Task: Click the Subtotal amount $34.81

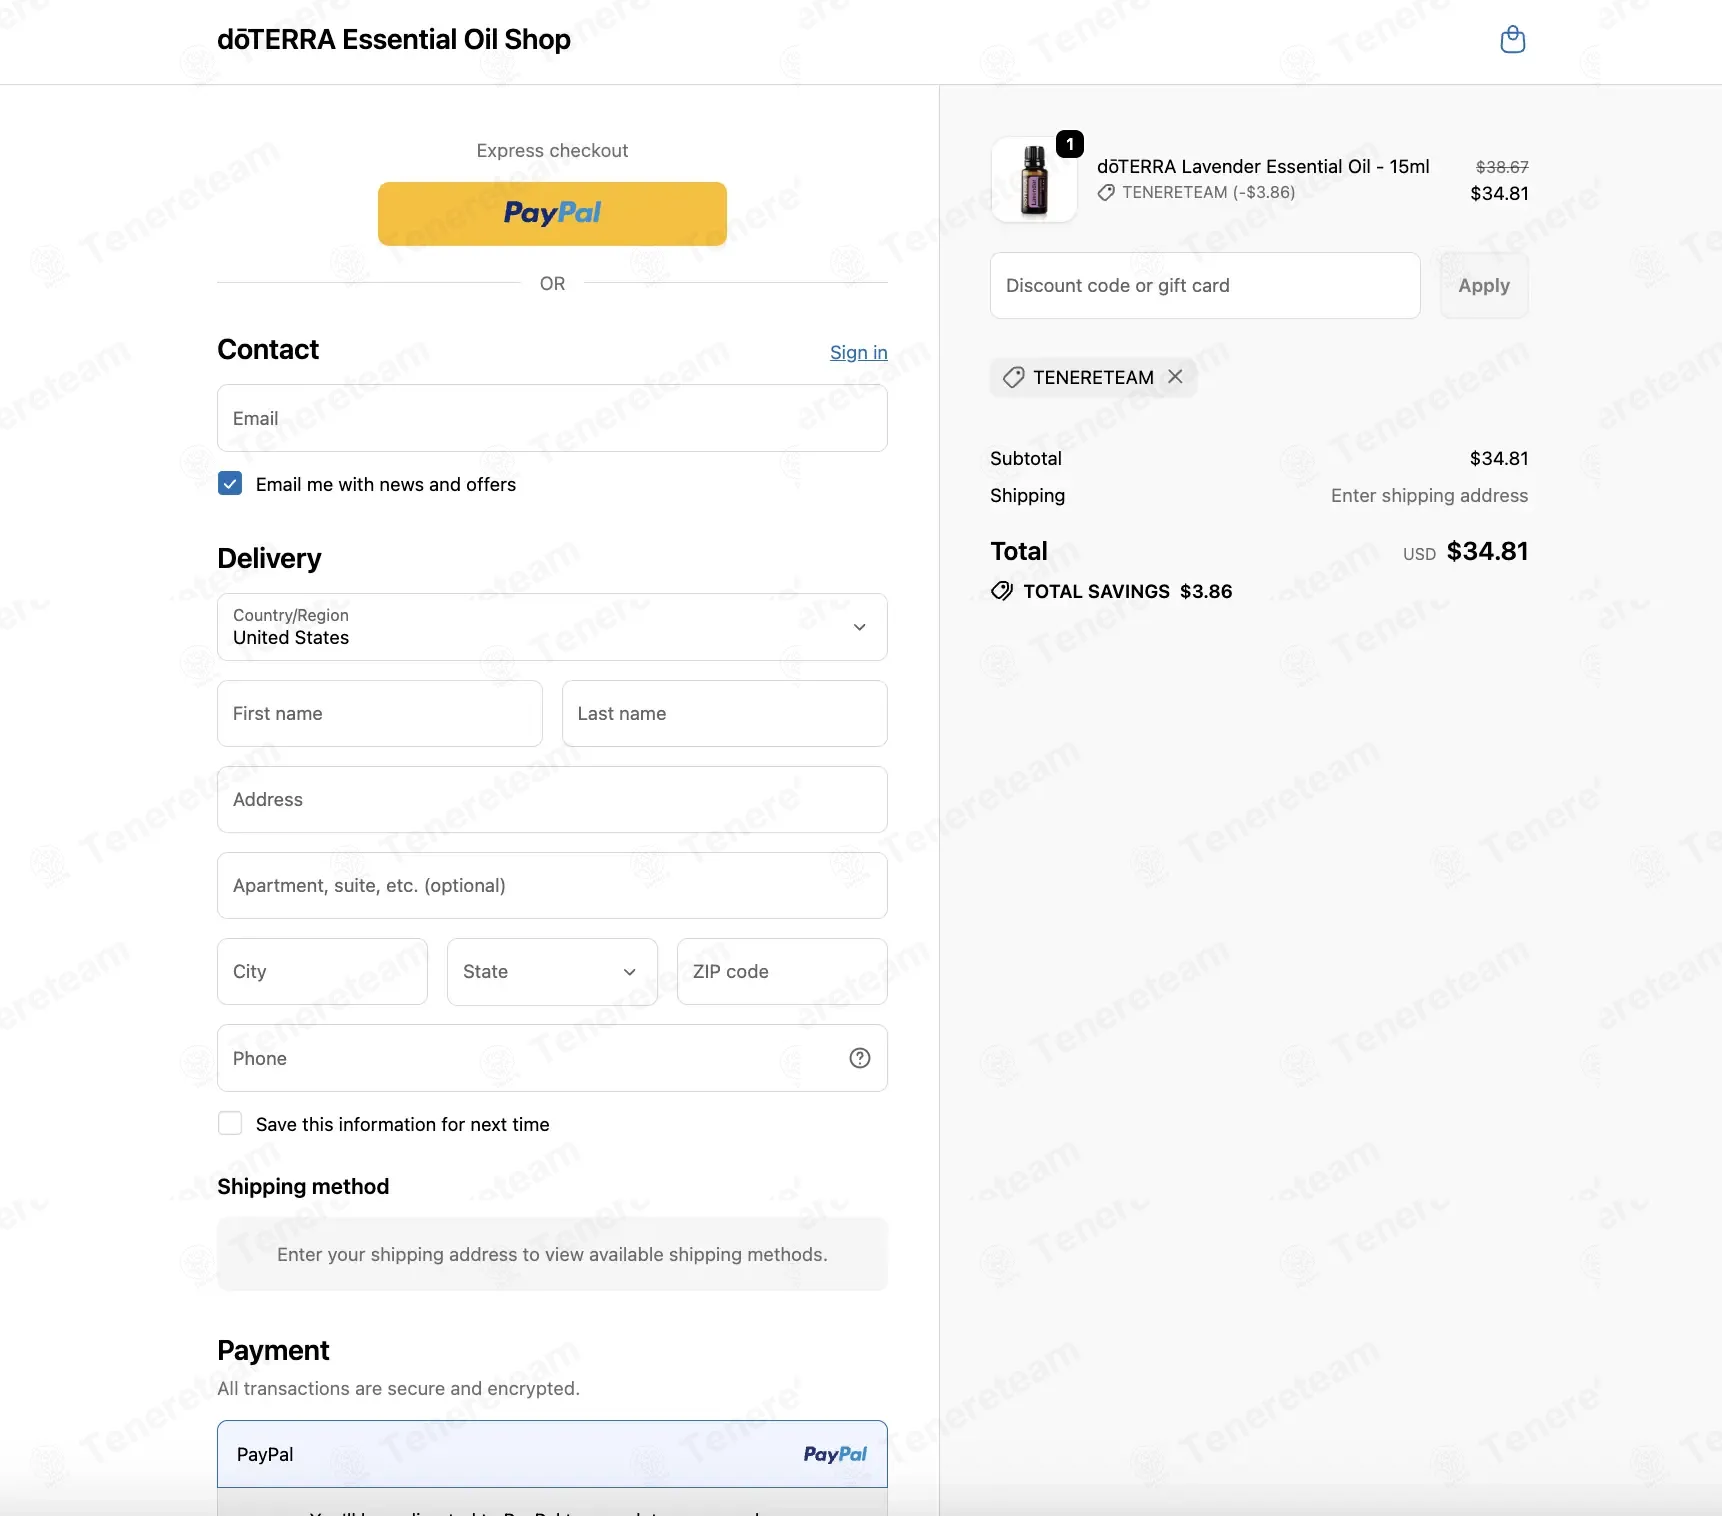Action: (1499, 459)
